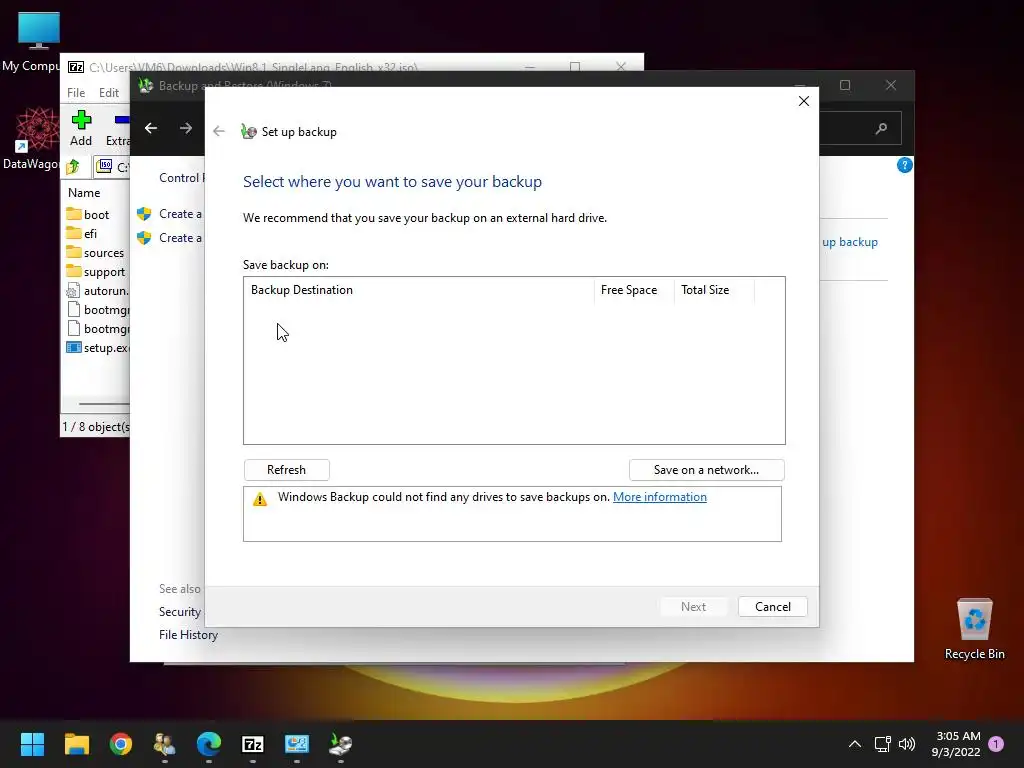The height and width of the screenshot is (768, 1024).
Task: Open notification badge in taskbar
Action: click(996, 743)
